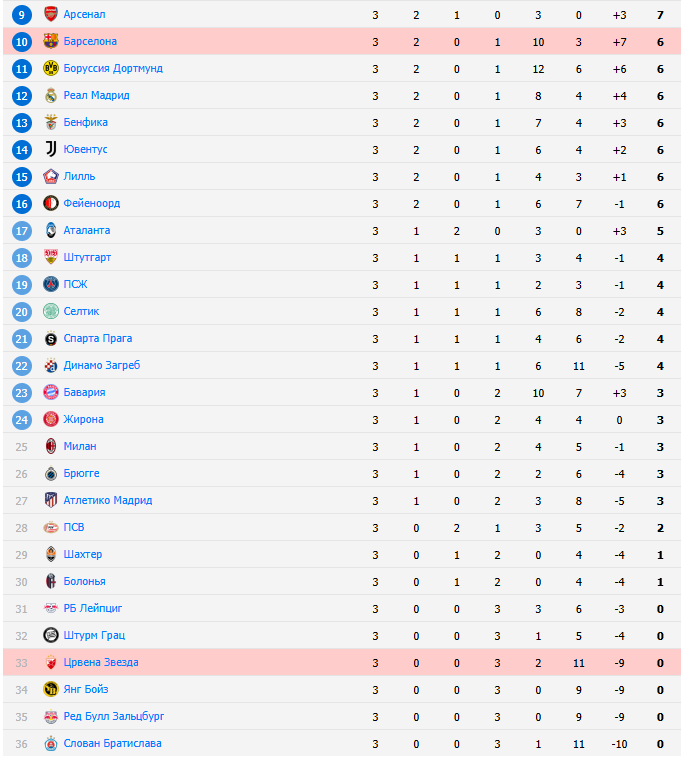Click the Црвена Звезда team link

coord(100,662)
